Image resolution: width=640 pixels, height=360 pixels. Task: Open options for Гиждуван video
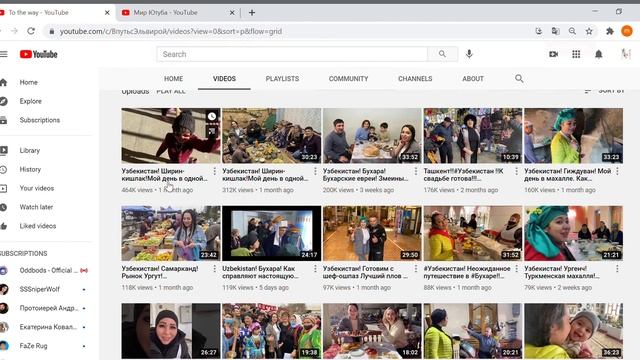click(x=617, y=171)
